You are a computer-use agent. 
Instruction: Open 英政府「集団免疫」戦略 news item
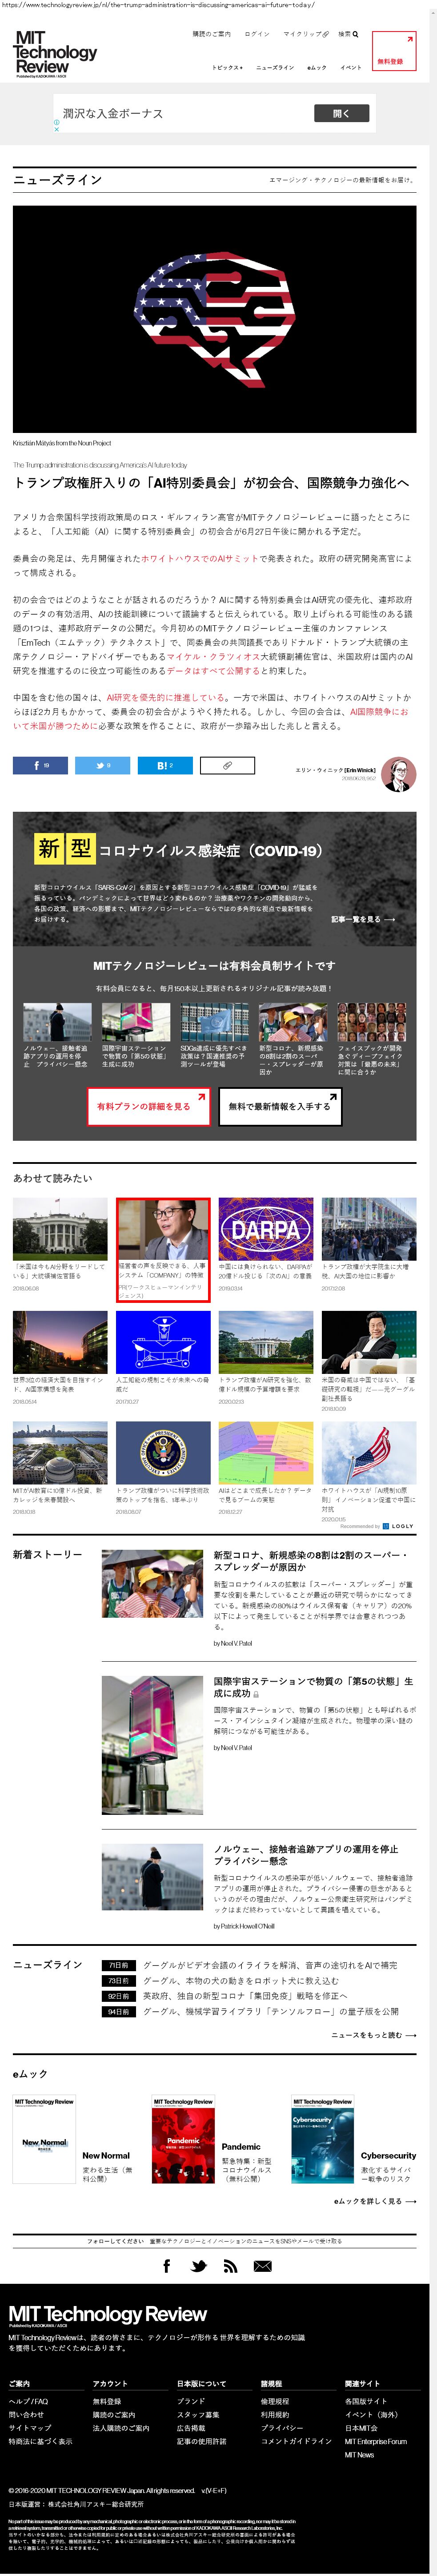pyautogui.click(x=245, y=1995)
